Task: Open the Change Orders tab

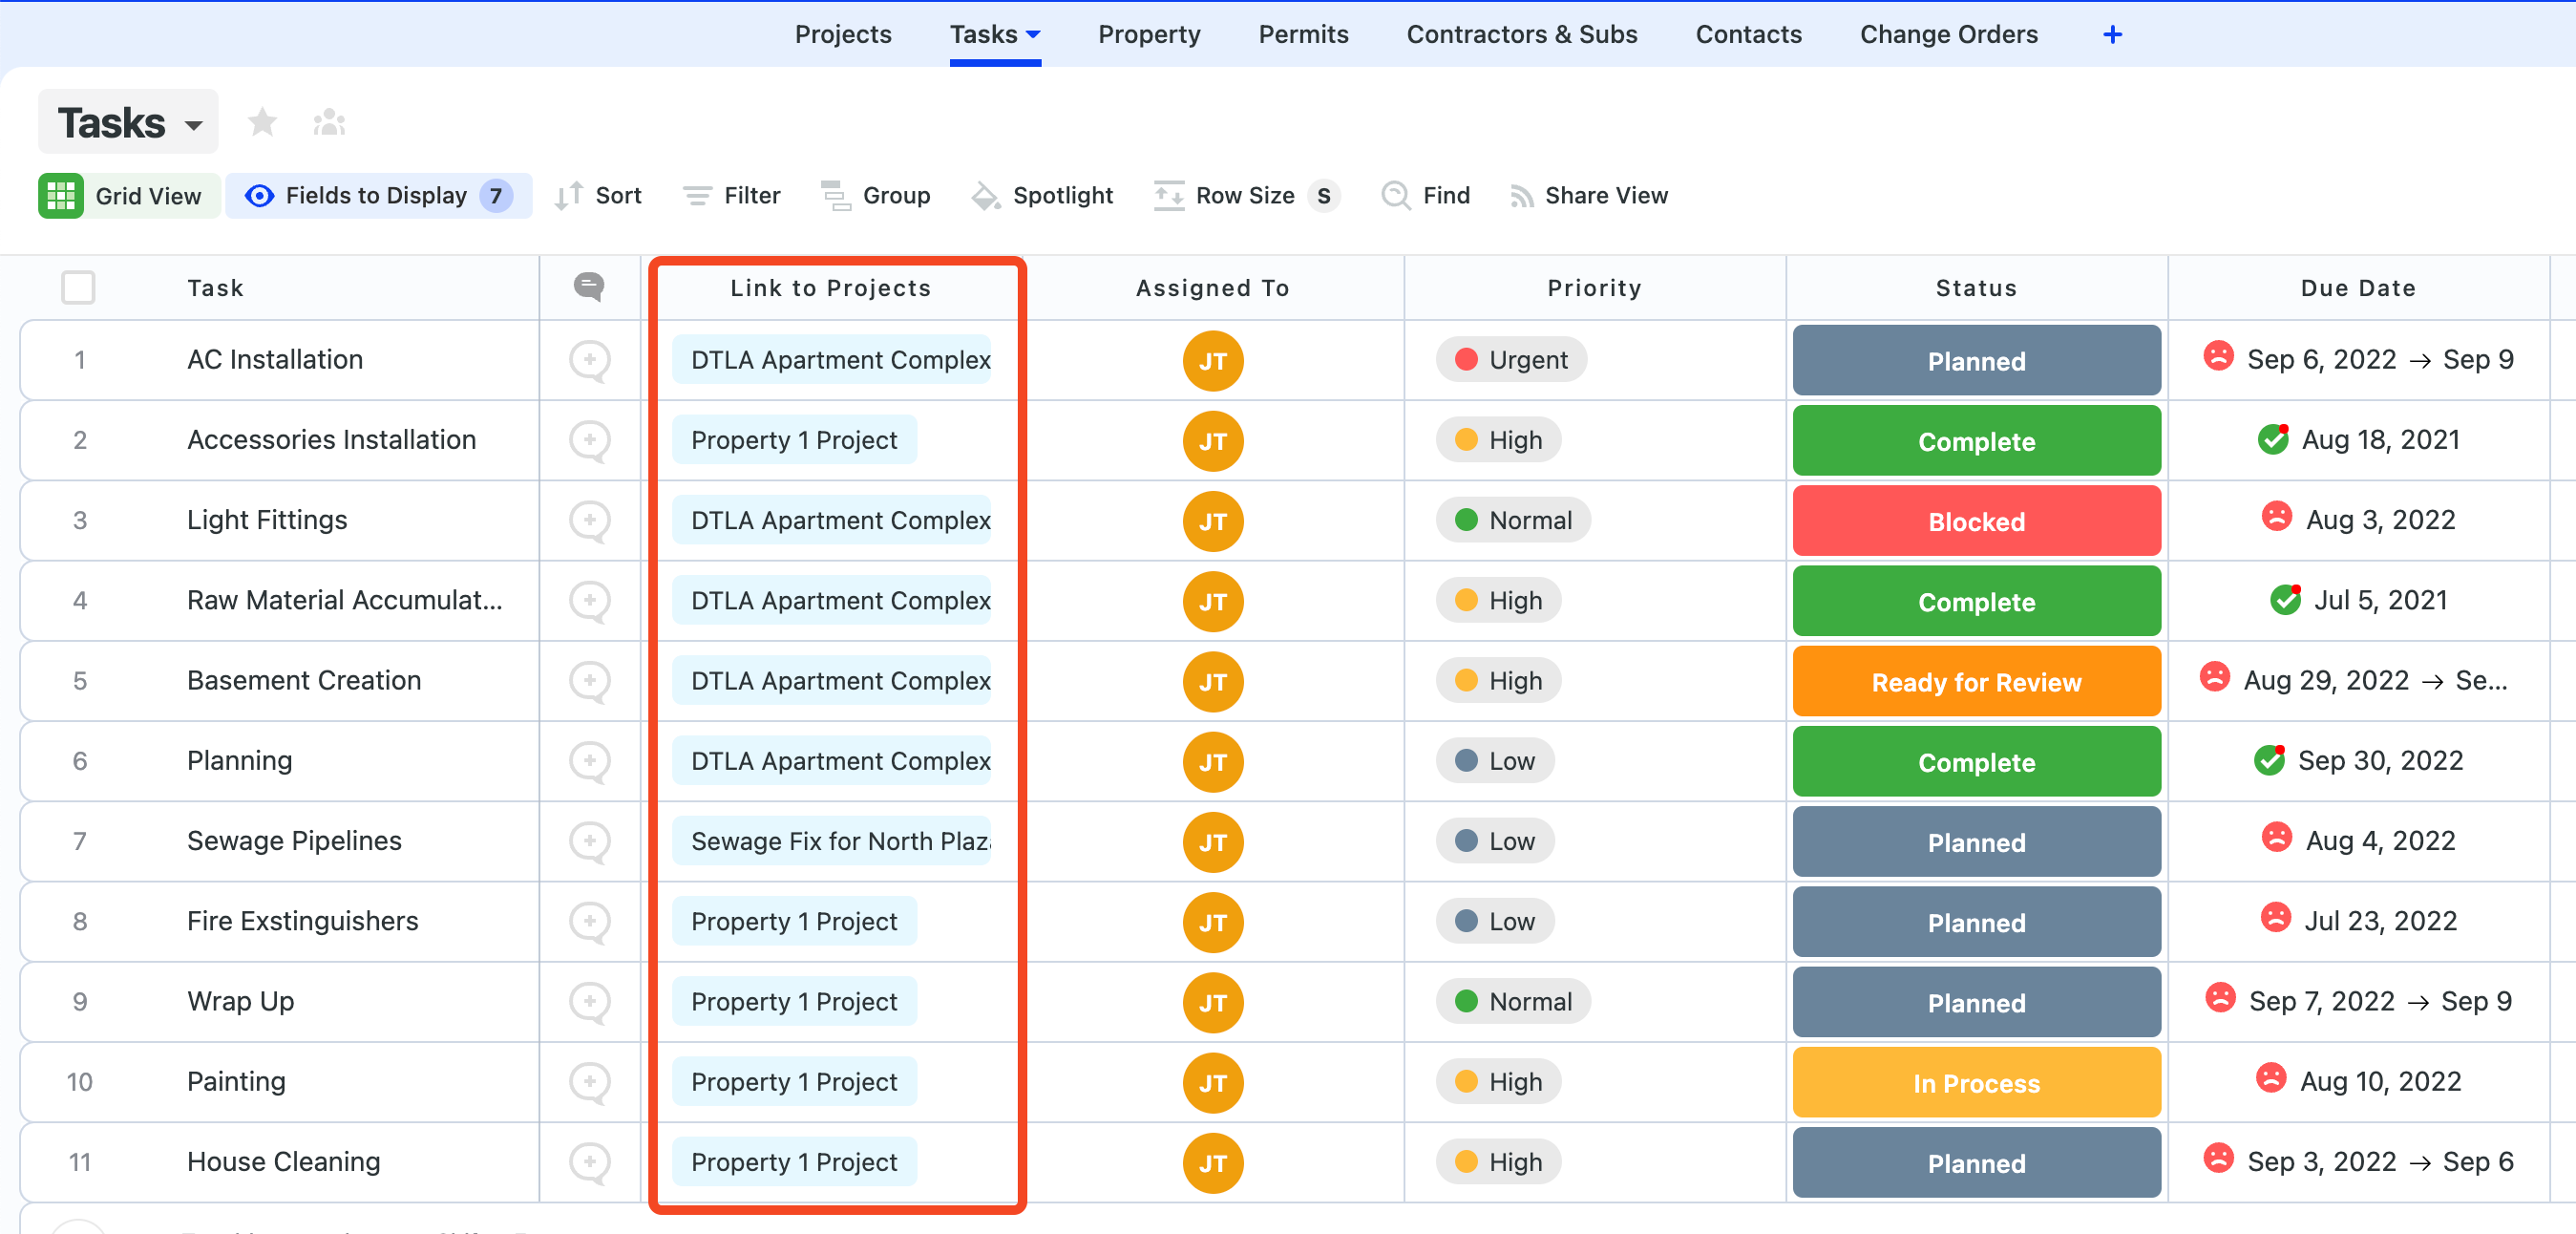Action: click(1947, 35)
